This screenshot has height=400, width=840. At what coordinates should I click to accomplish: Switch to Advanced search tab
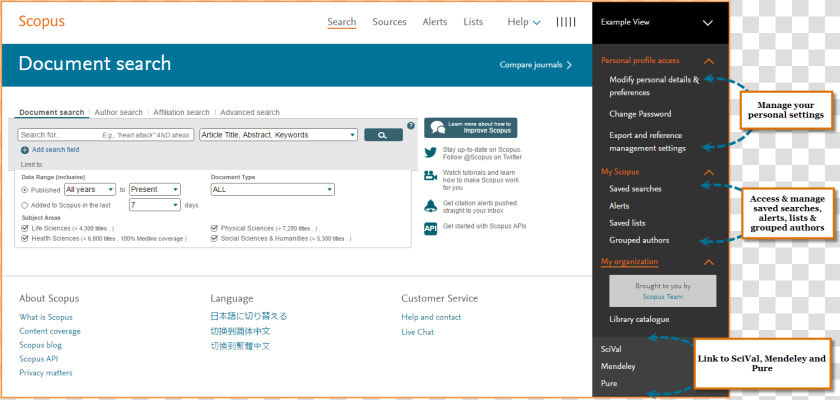[250, 112]
